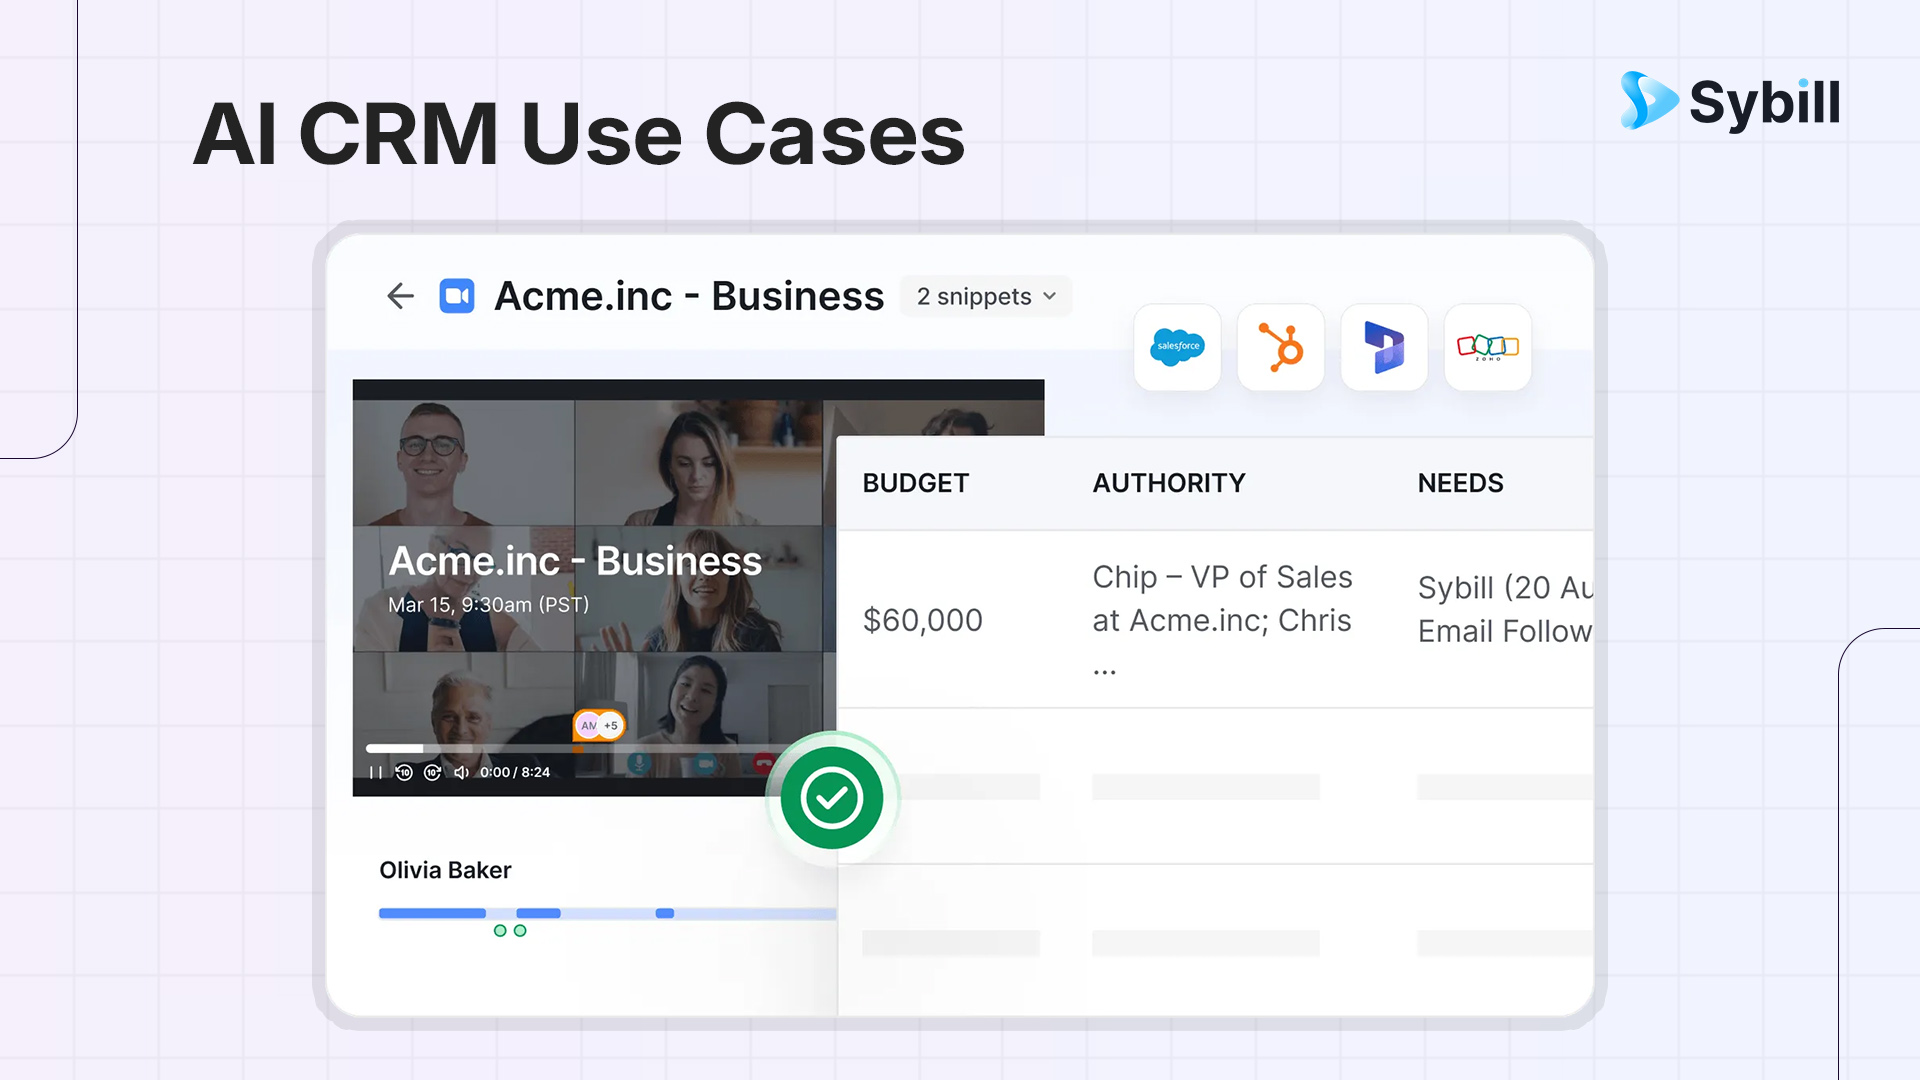Click the Mar 15, 9:30am (PST) date
Viewport: 1920px width, 1080px height.
[x=489, y=605]
